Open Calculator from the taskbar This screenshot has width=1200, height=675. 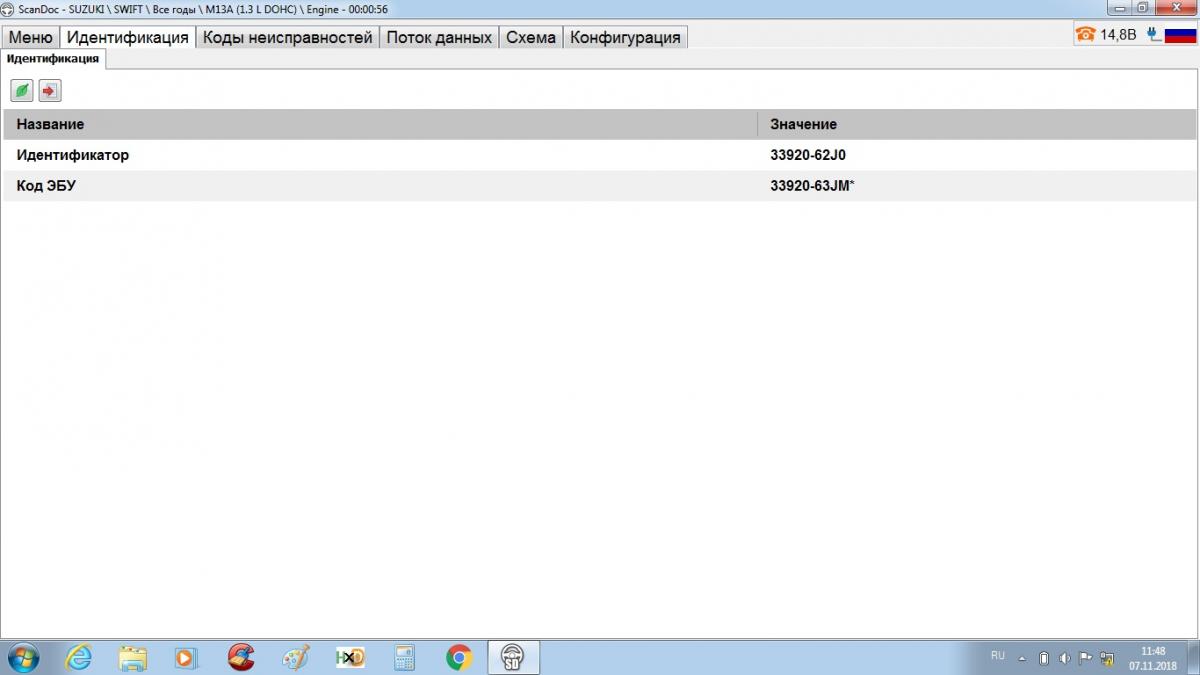coord(405,657)
